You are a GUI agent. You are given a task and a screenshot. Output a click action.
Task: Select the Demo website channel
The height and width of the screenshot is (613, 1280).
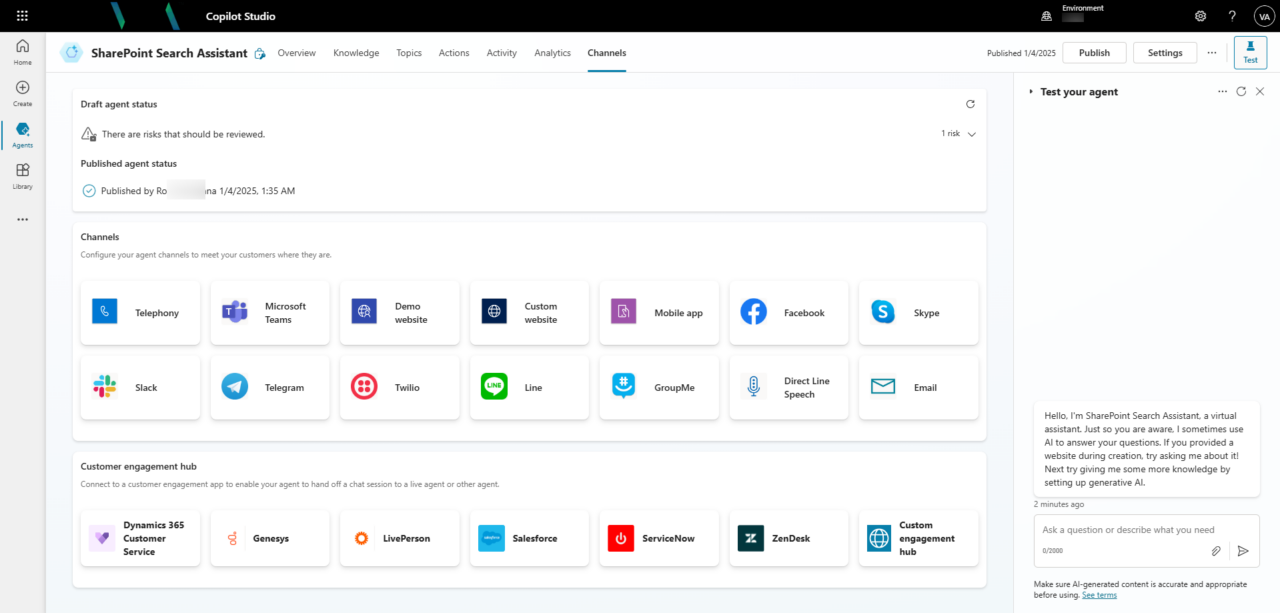[400, 313]
